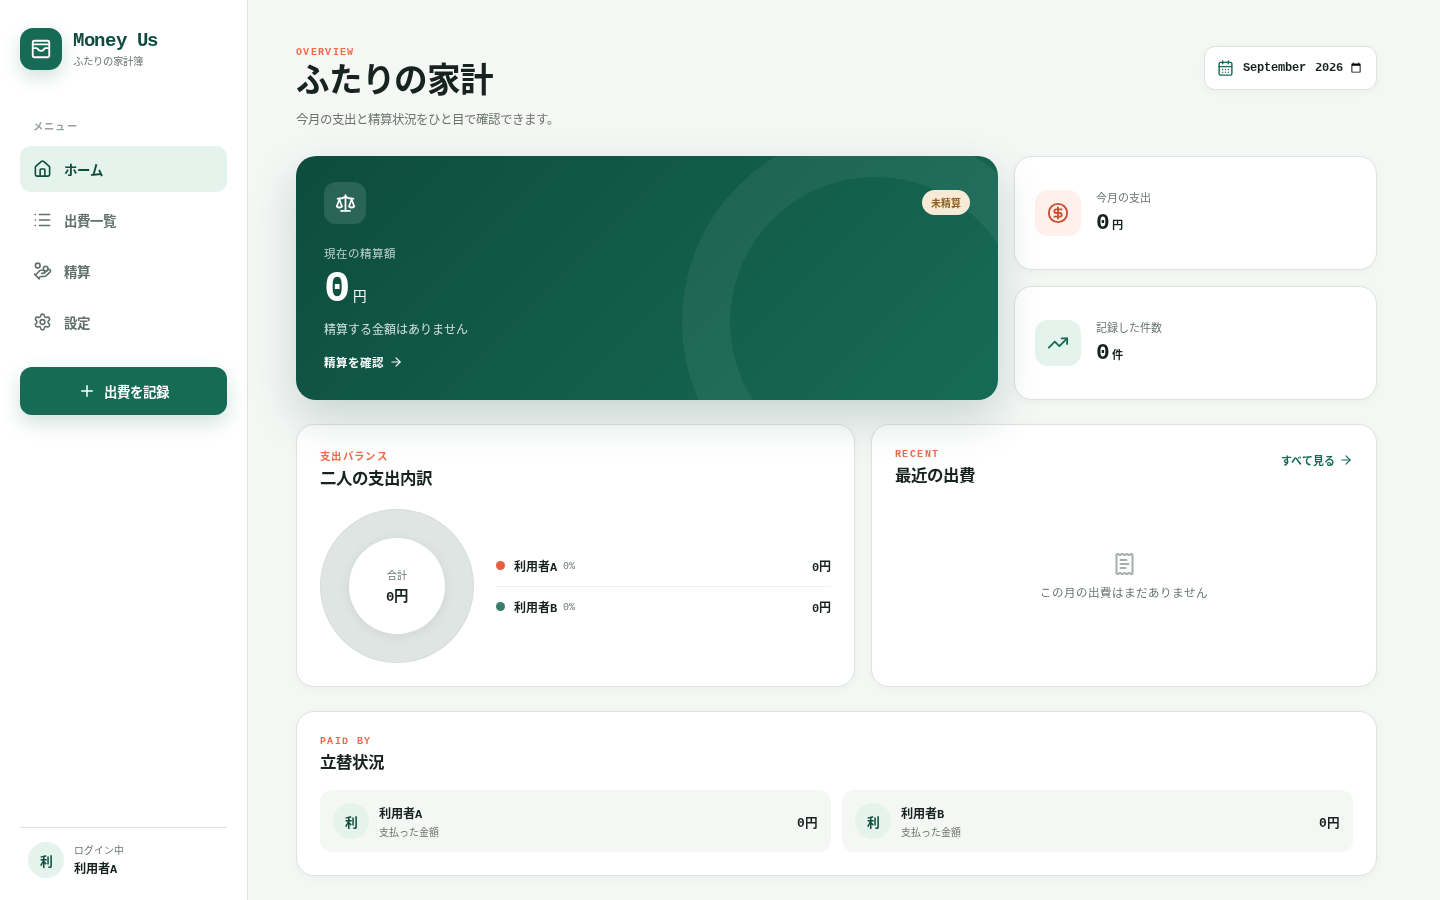The width and height of the screenshot is (1440, 900).
Task: Click the 出費を記録 button
Action: [x=123, y=391]
